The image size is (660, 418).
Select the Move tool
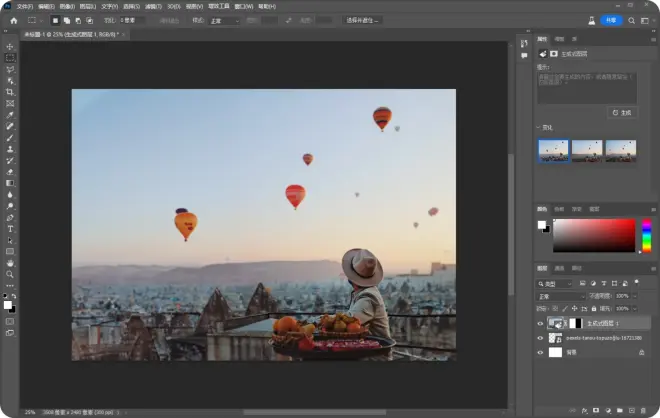[x=10, y=46]
